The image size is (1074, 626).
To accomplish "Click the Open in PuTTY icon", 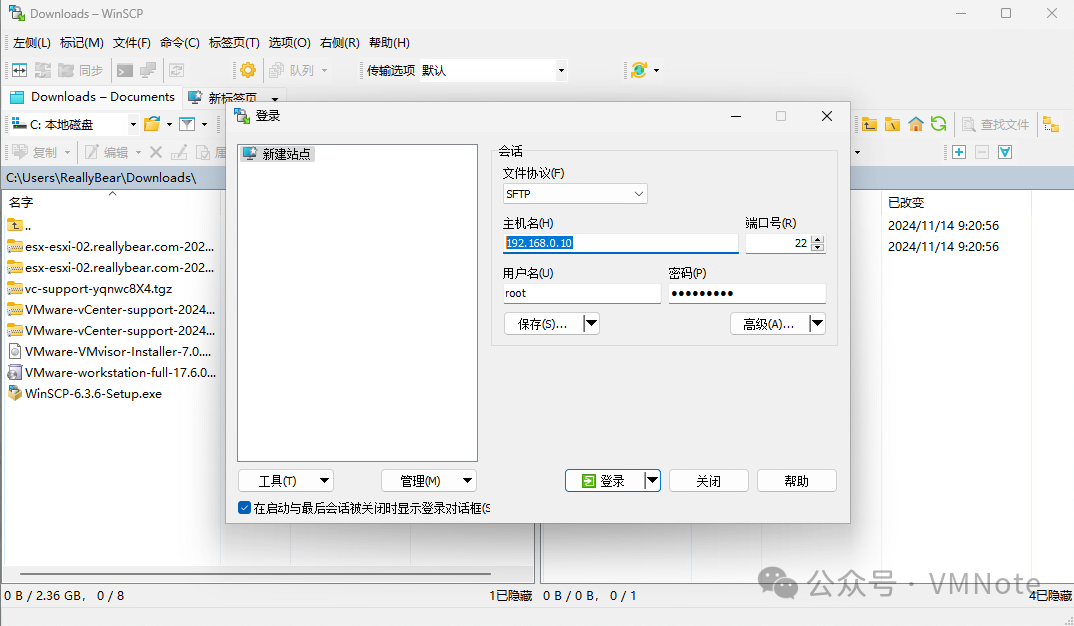I will pyautogui.click(x=148, y=70).
